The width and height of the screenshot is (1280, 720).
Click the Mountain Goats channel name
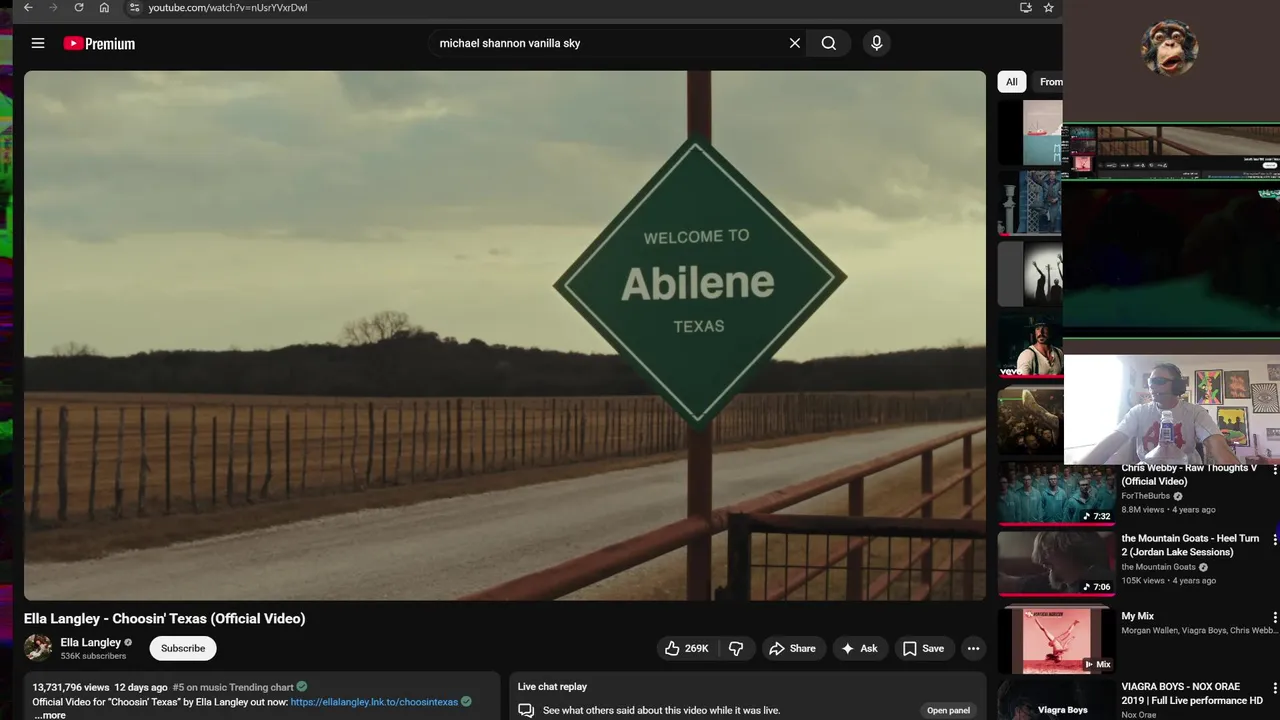tap(1158, 567)
